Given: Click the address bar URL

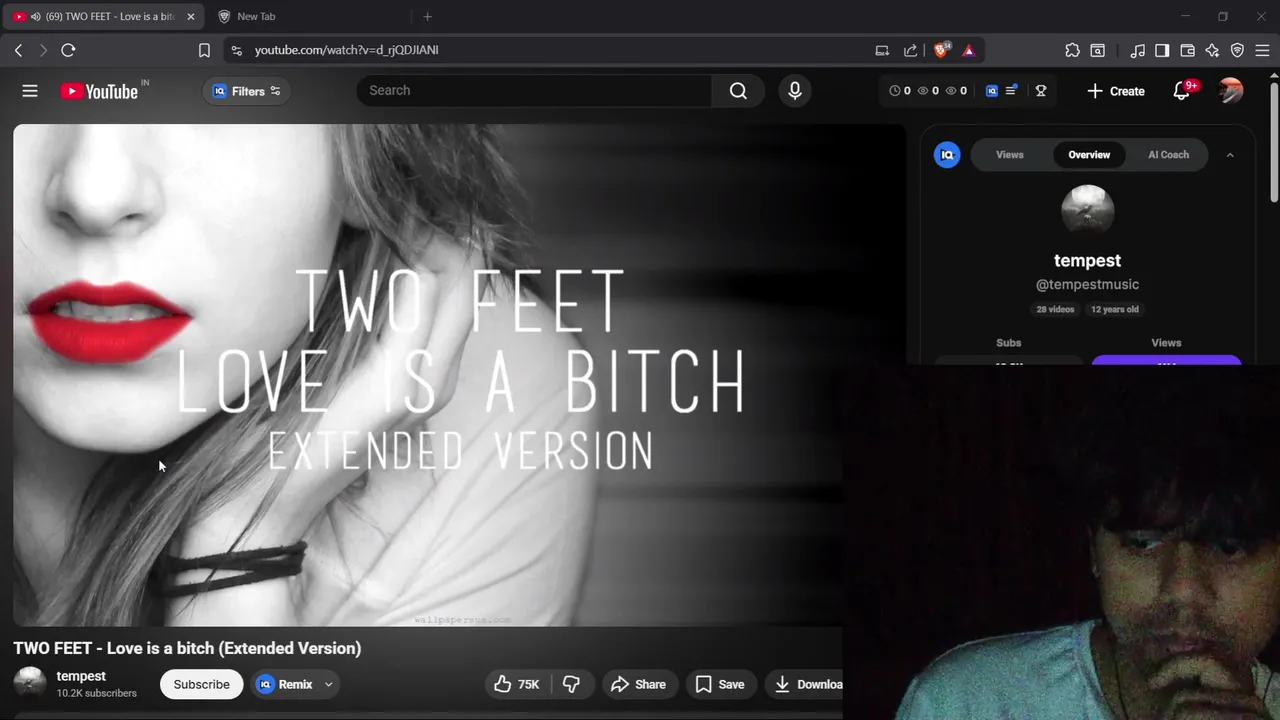Looking at the screenshot, I should [x=346, y=50].
